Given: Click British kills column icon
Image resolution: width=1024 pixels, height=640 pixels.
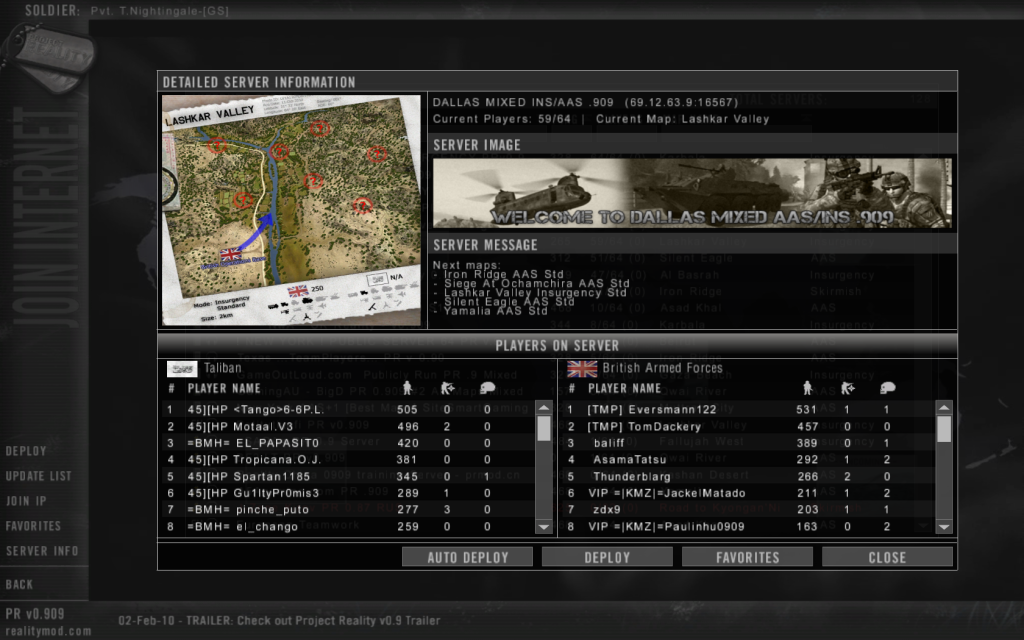Looking at the screenshot, I should point(847,388).
